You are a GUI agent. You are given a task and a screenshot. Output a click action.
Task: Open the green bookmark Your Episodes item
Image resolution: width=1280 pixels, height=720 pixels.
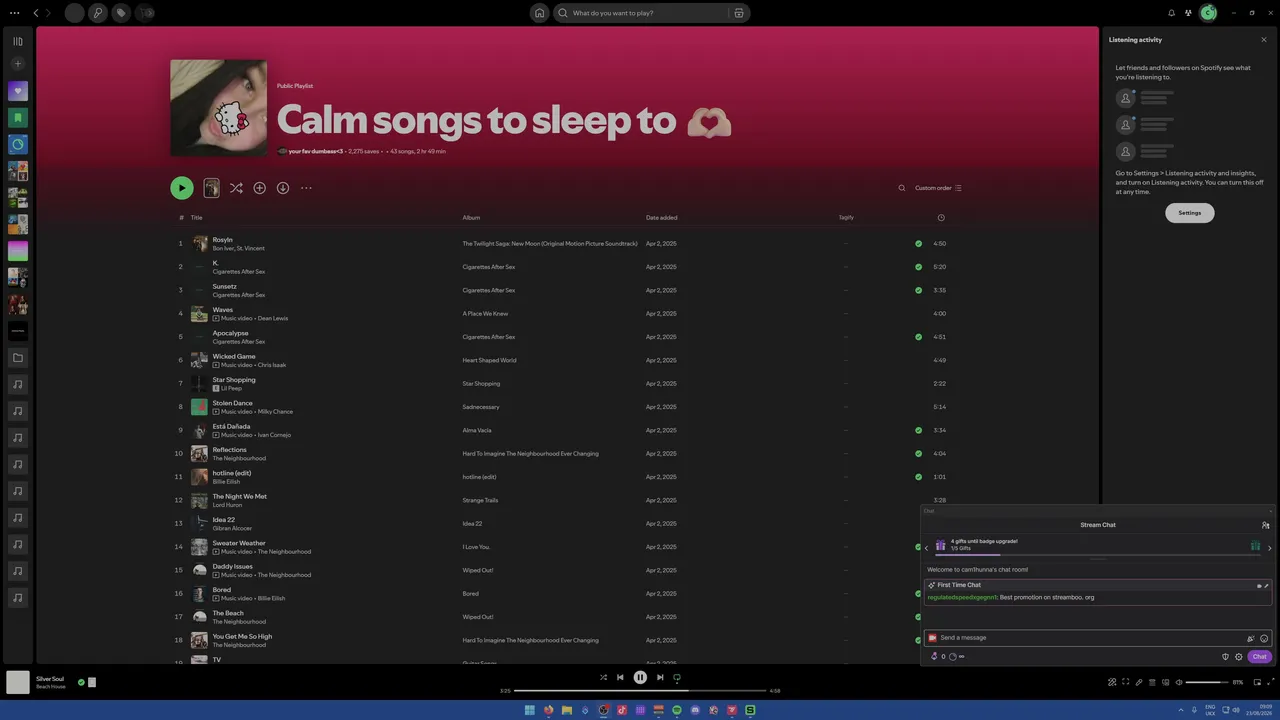tap(17, 118)
